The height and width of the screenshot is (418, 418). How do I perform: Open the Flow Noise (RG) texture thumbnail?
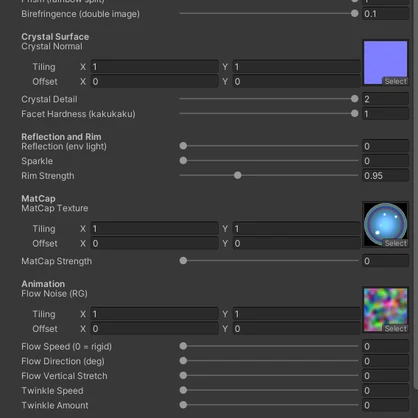pyautogui.click(x=385, y=310)
